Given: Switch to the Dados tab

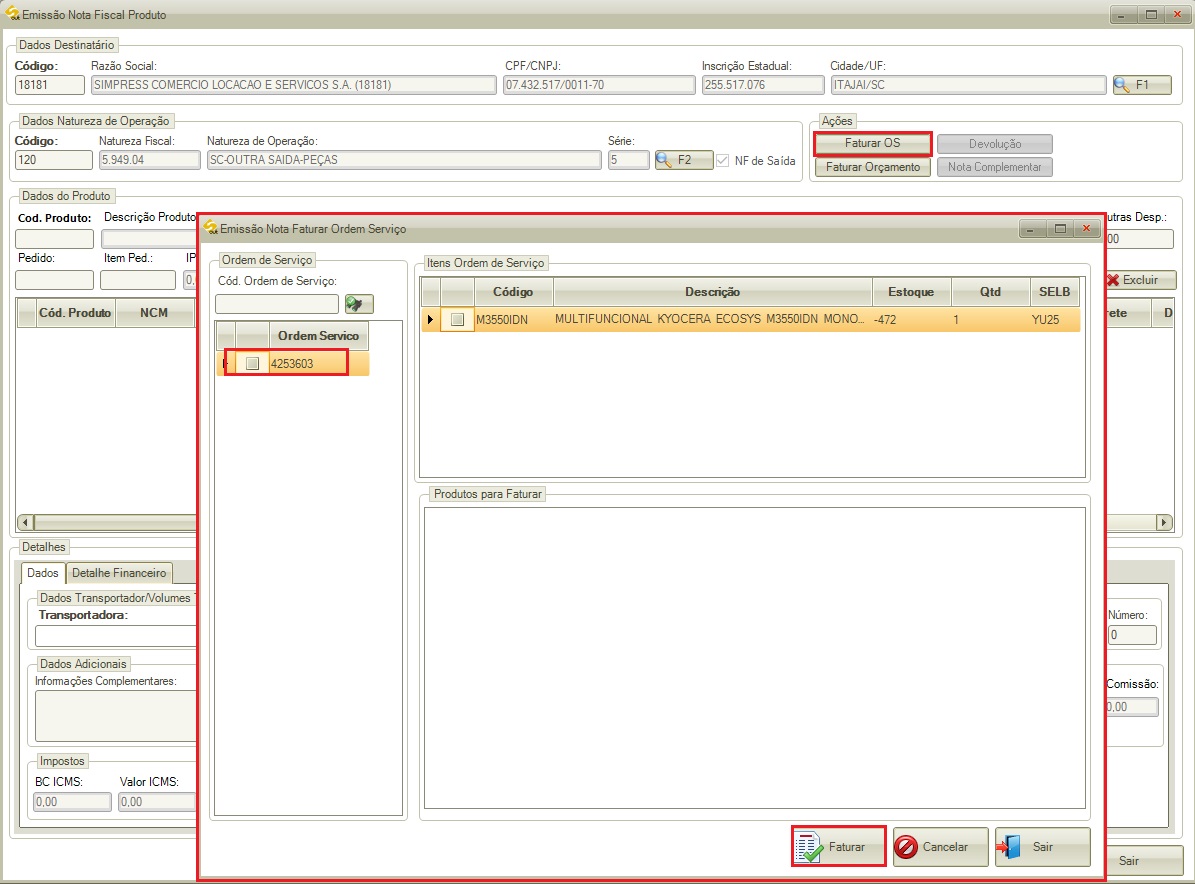Looking at the screenshot, I should click(x=43, y=573).
